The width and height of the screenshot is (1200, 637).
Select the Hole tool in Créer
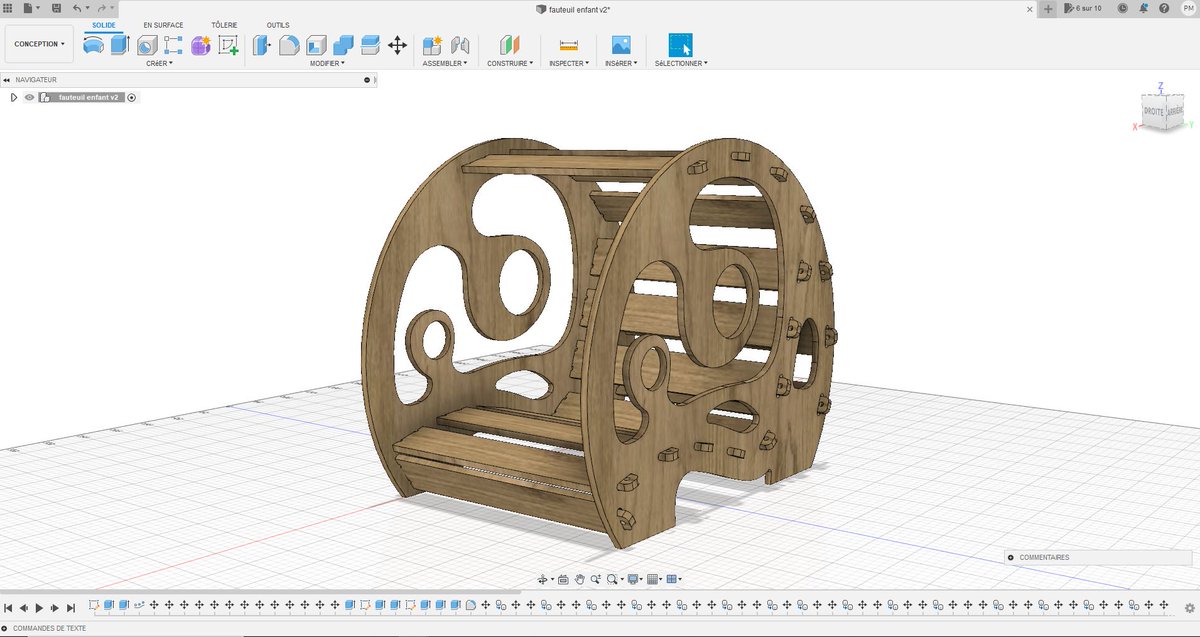click(147, 45)
